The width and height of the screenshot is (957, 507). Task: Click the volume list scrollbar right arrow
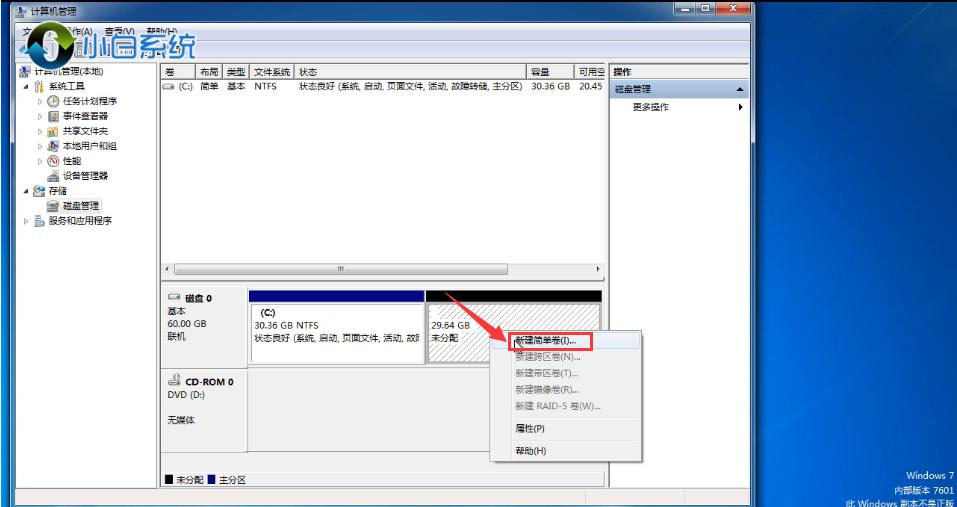click(598, 269)
